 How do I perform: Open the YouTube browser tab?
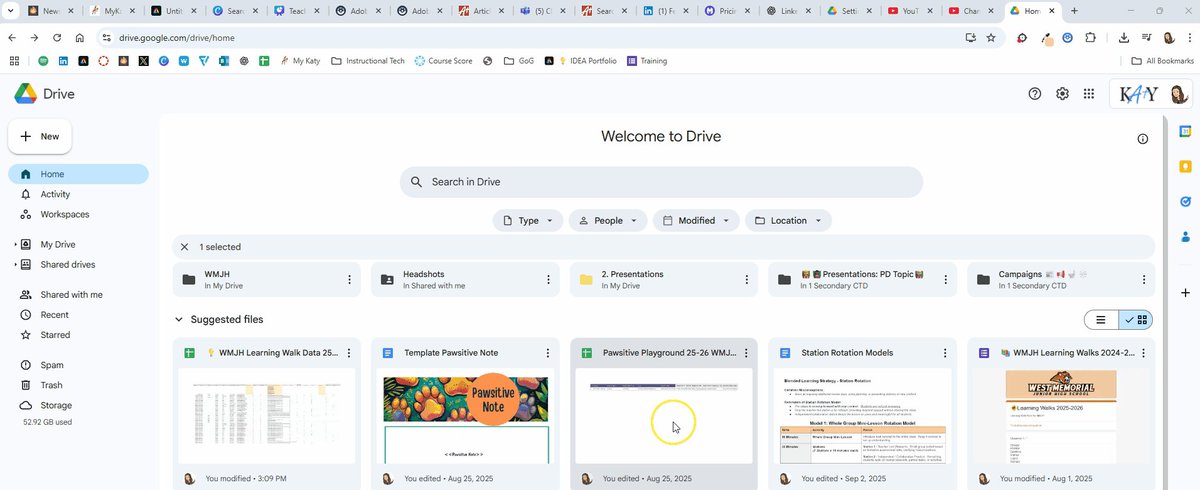pos(908,11)
